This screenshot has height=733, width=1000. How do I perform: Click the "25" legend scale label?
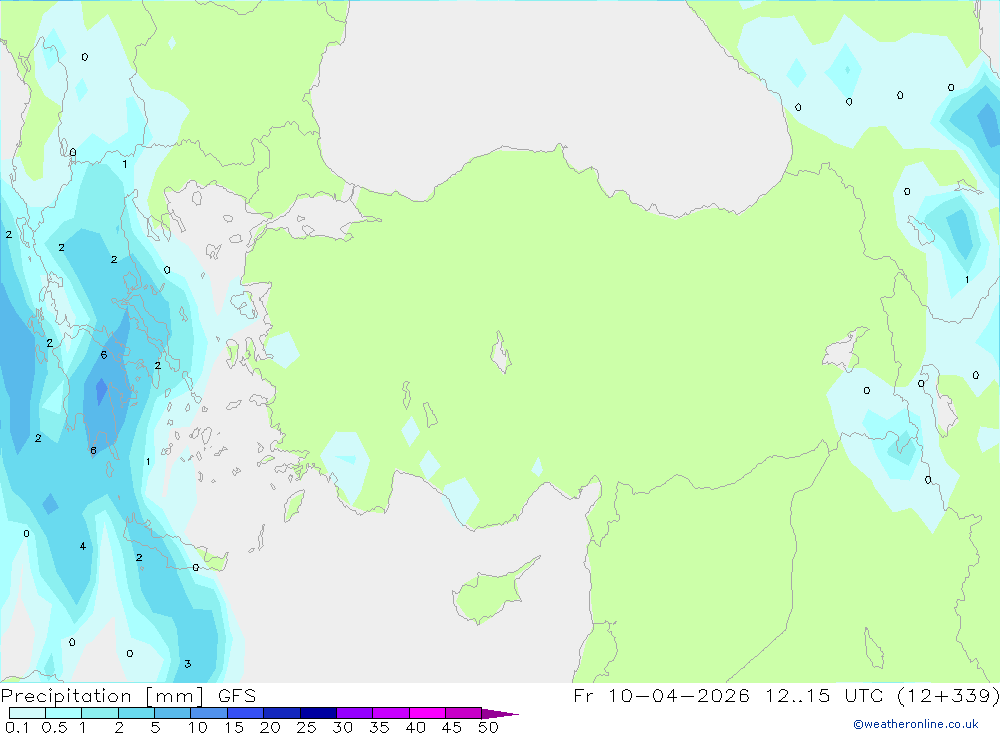(x=307, y=727)
